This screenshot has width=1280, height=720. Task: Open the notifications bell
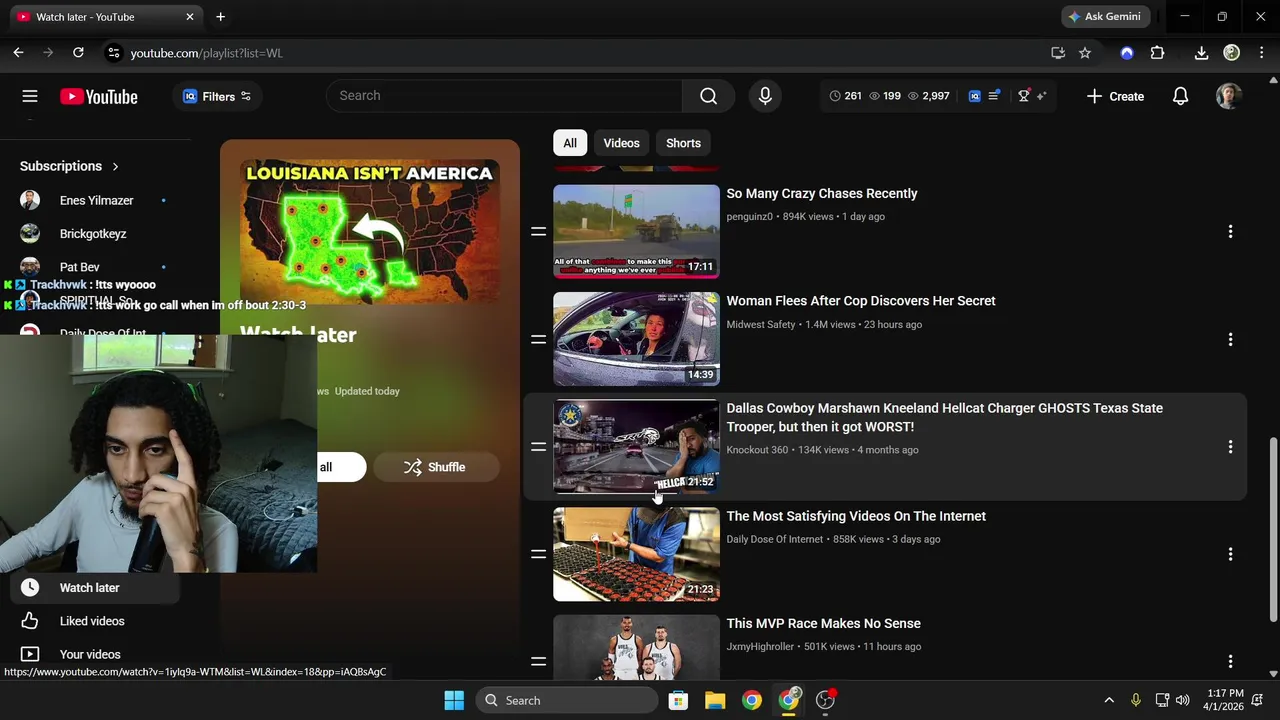tap(1180, 96)
